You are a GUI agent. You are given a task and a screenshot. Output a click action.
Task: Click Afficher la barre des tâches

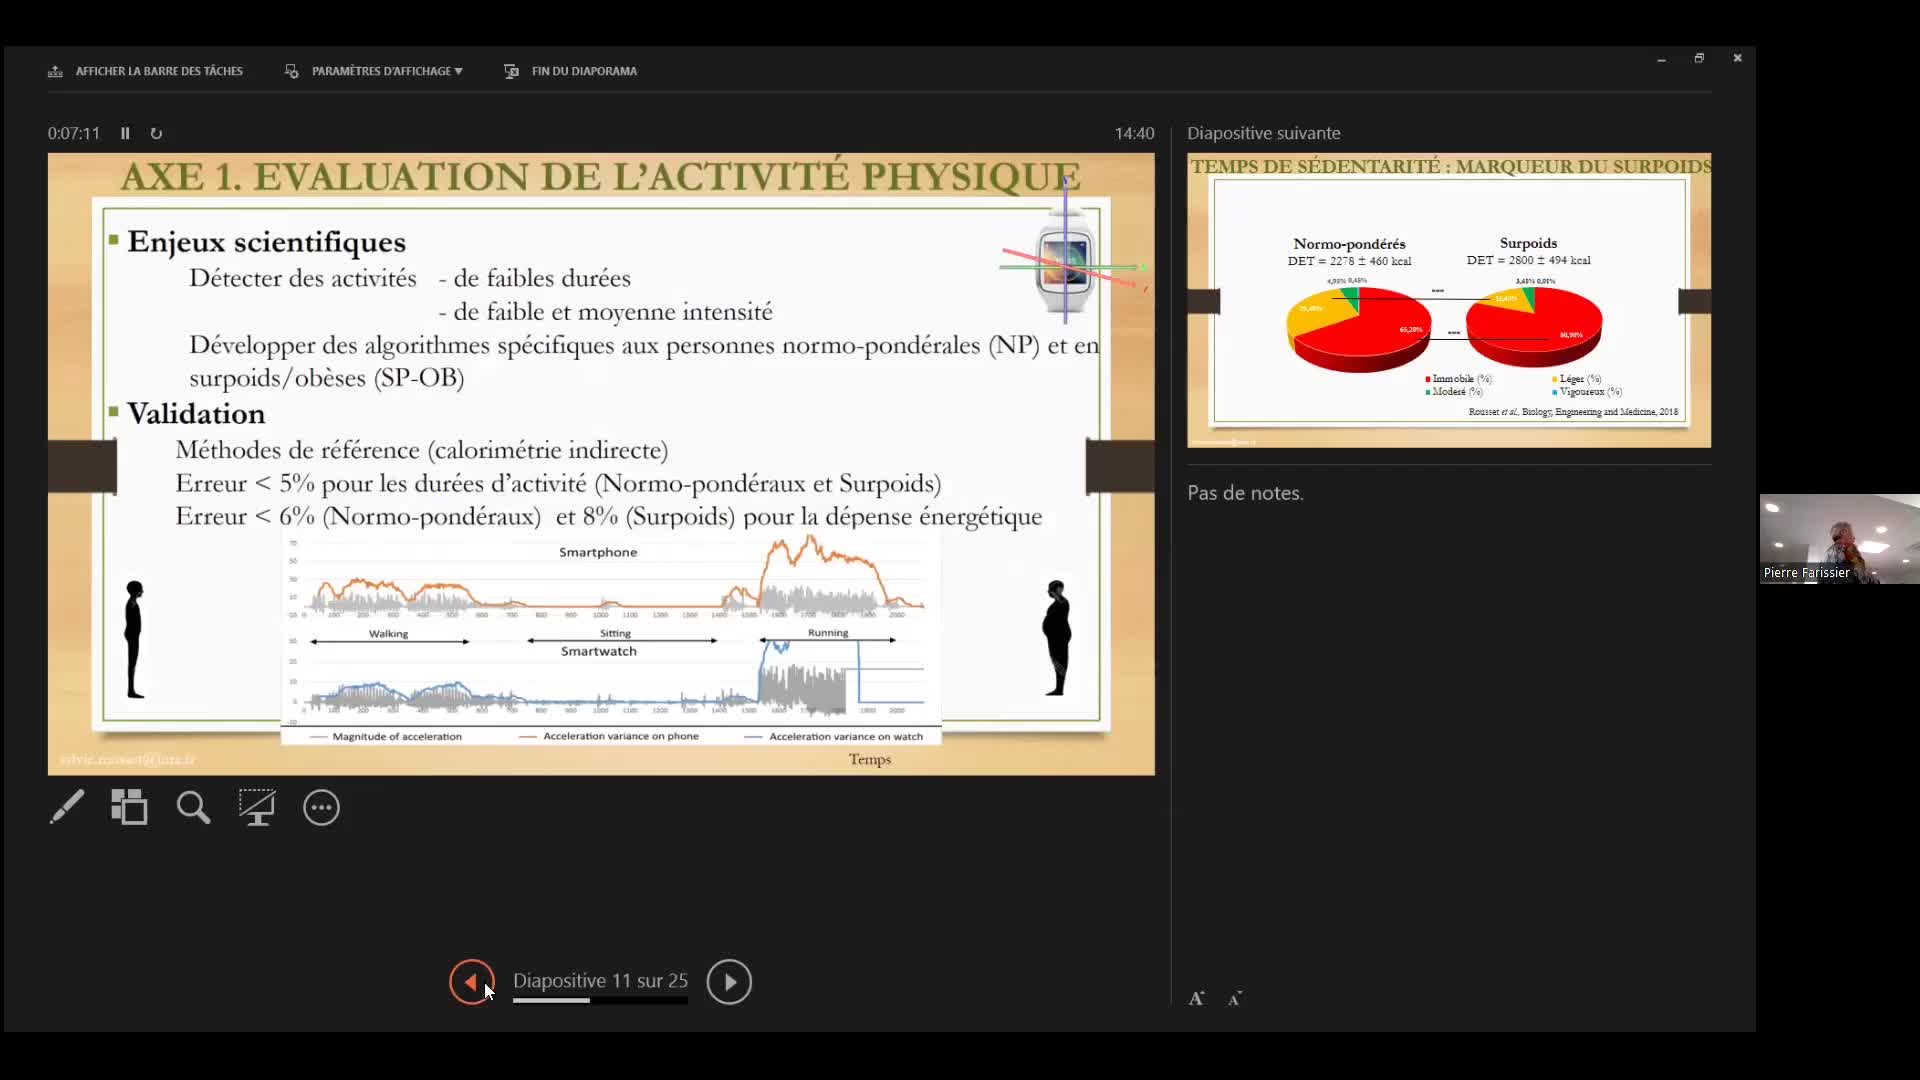(145, 70)
